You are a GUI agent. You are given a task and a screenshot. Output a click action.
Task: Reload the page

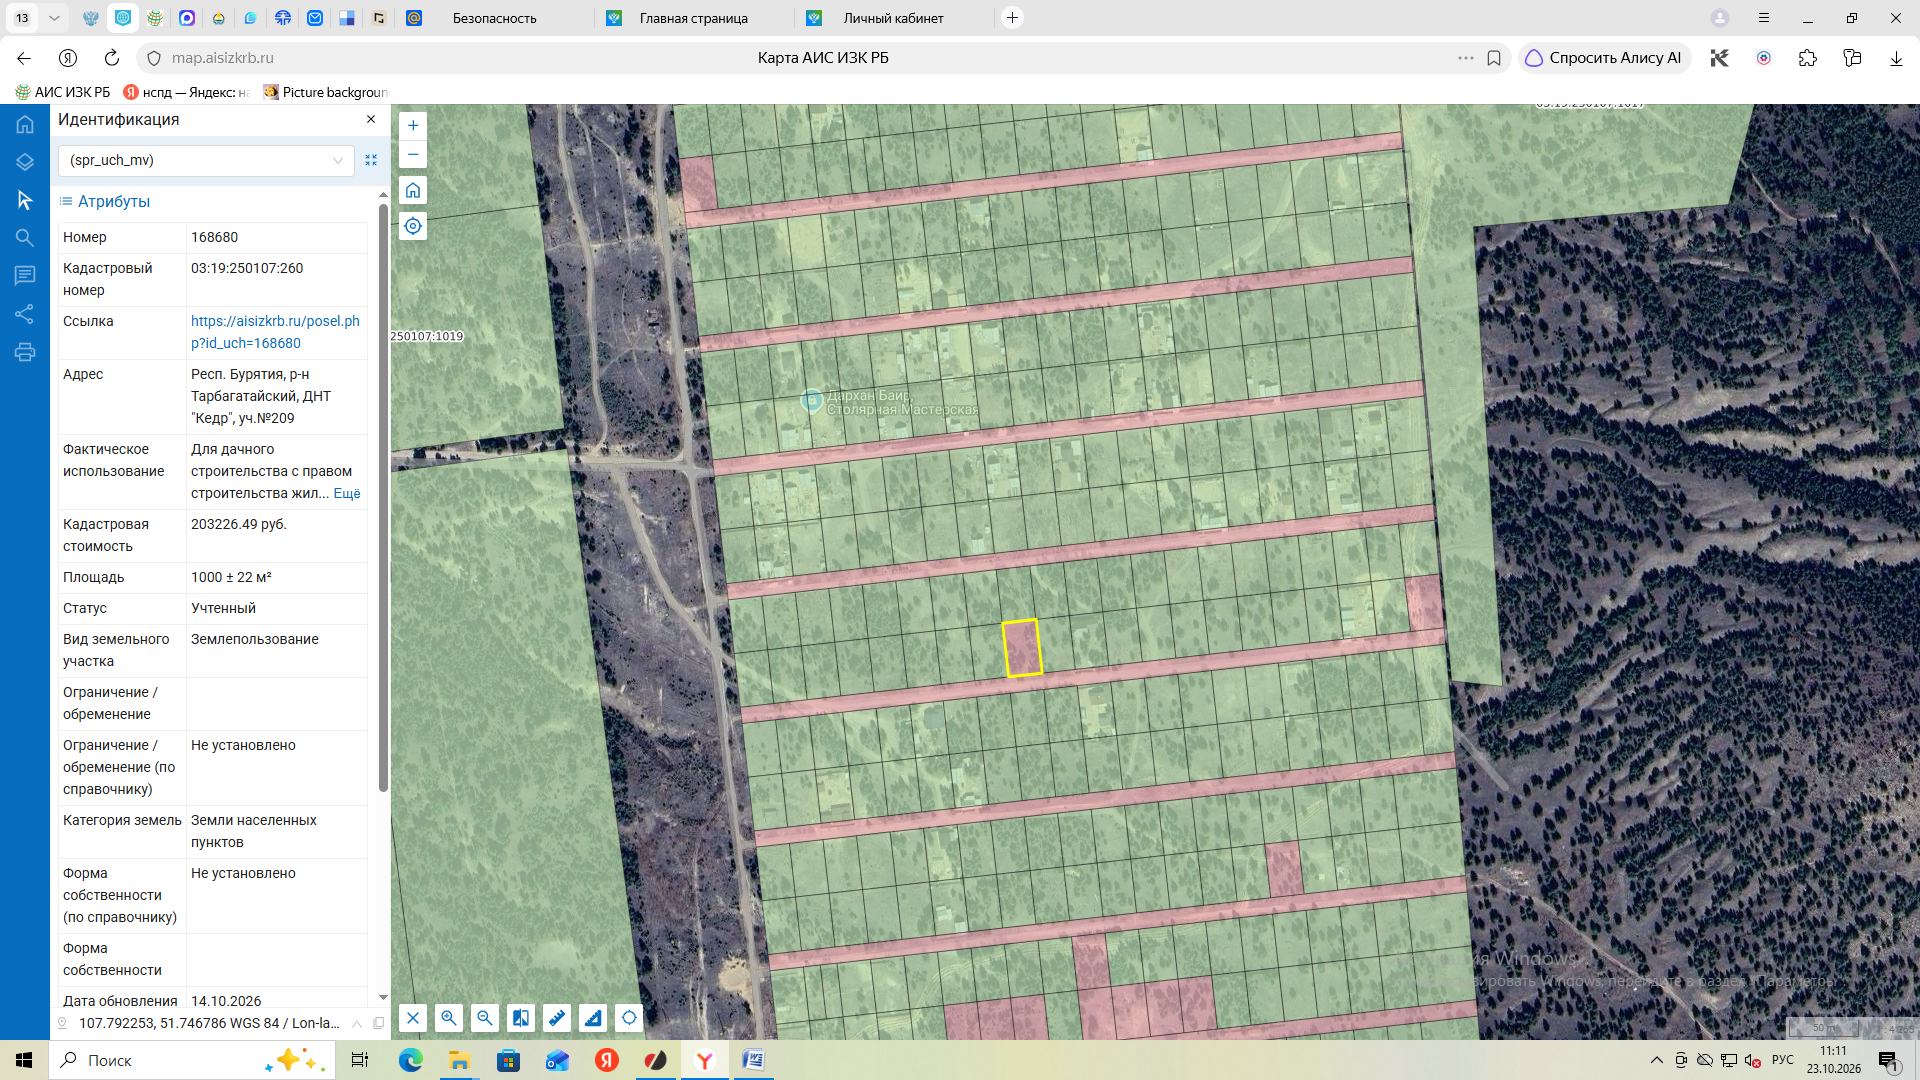point(112,58)
